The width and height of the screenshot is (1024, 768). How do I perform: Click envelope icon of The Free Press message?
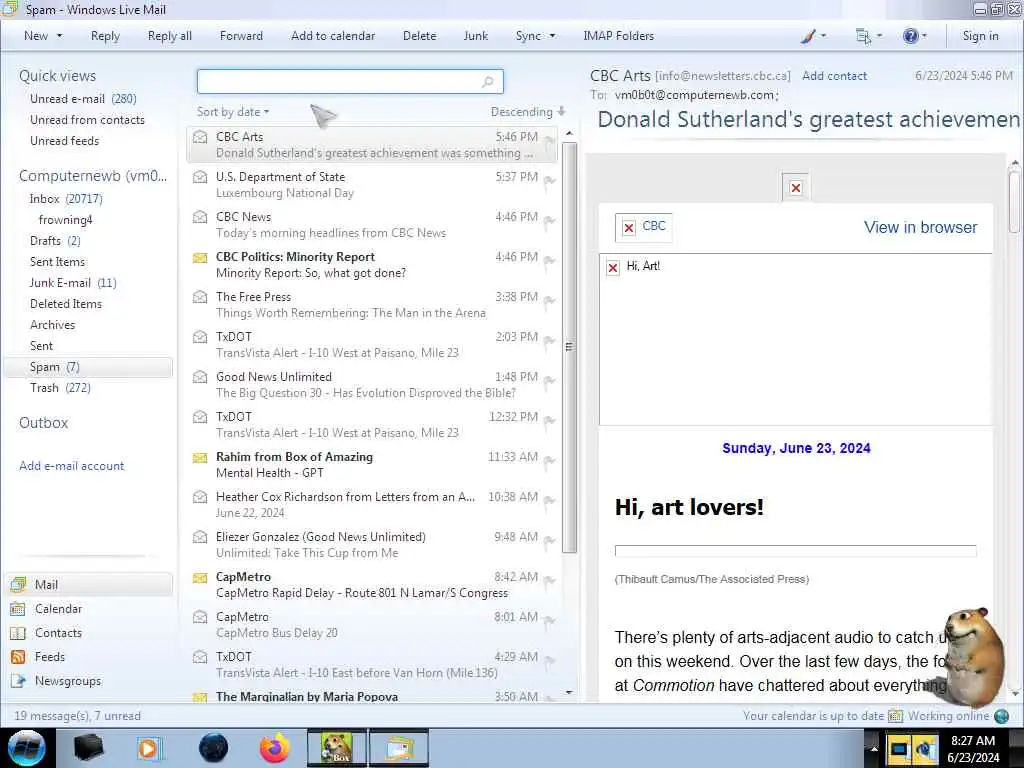[x=200, y=297]
